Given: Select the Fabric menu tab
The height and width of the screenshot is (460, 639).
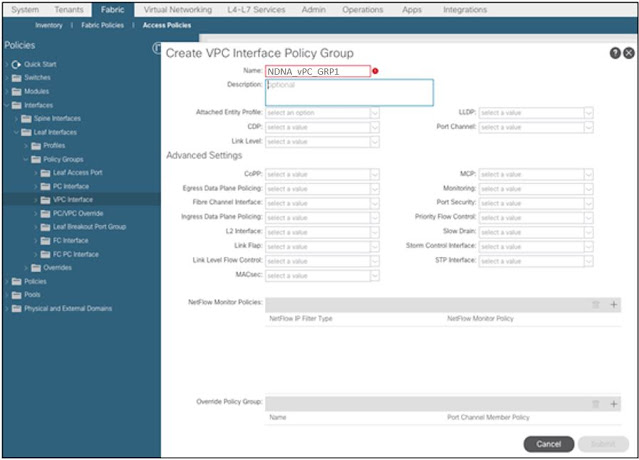Looking at the screenshot, I should [112, 10].
